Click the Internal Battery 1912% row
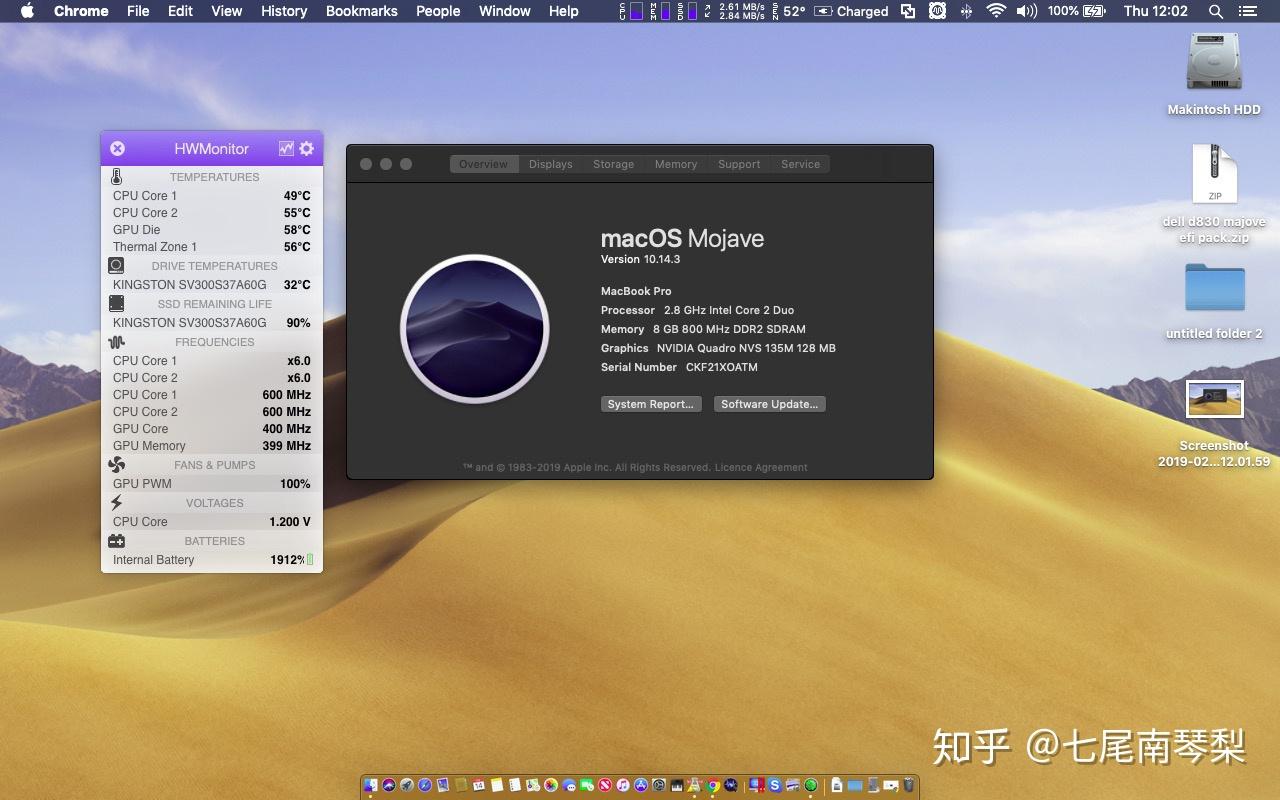 coord(212,560)
